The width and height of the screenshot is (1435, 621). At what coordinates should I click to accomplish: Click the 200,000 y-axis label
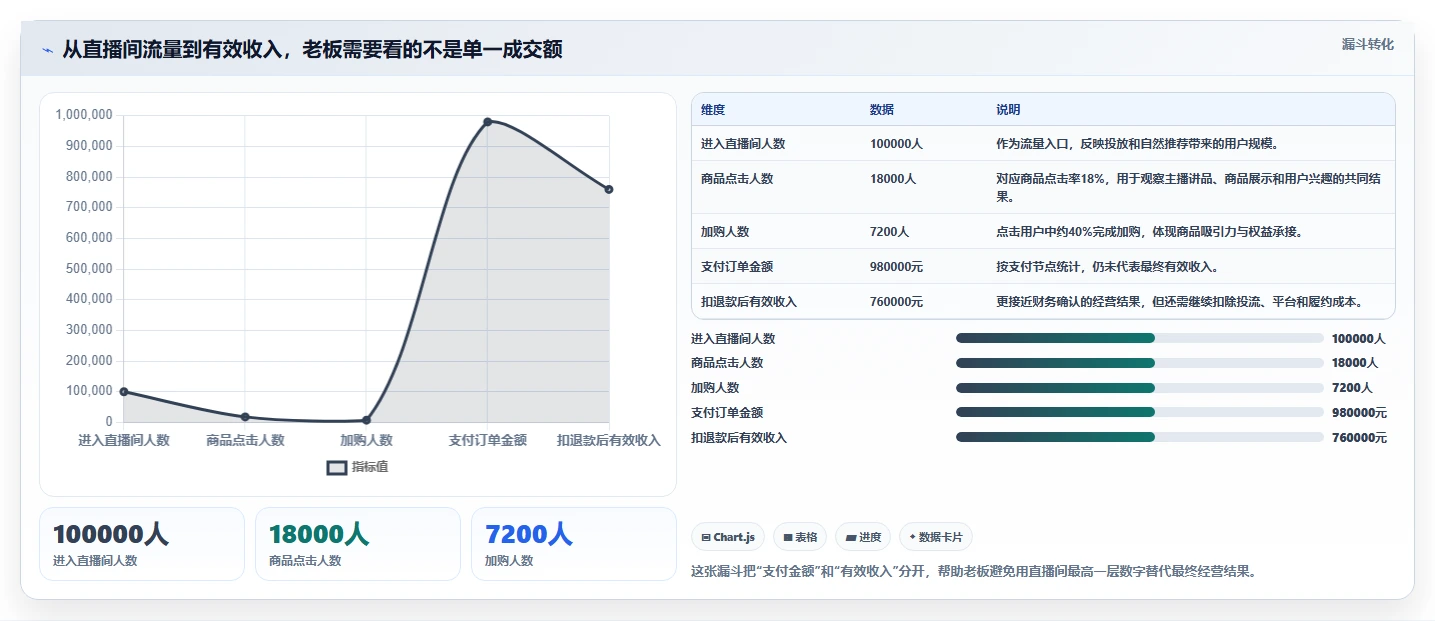[x=88, y=360]
